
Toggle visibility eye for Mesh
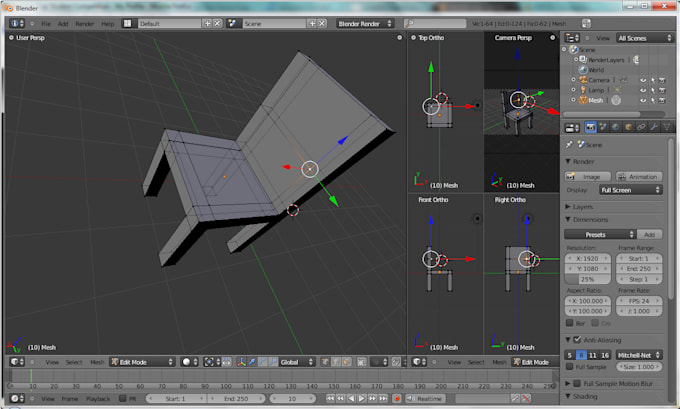click(x=643, y=100)
